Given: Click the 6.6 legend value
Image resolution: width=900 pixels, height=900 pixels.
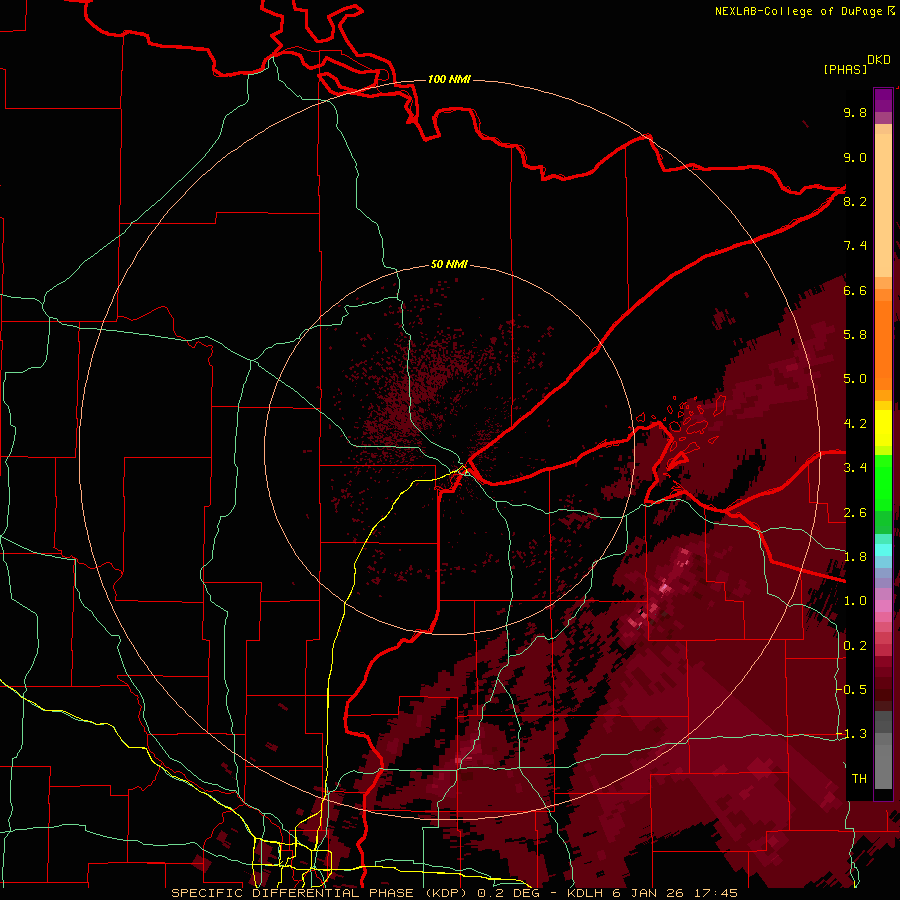Looking at the screenshot, I should pos(855,290).
